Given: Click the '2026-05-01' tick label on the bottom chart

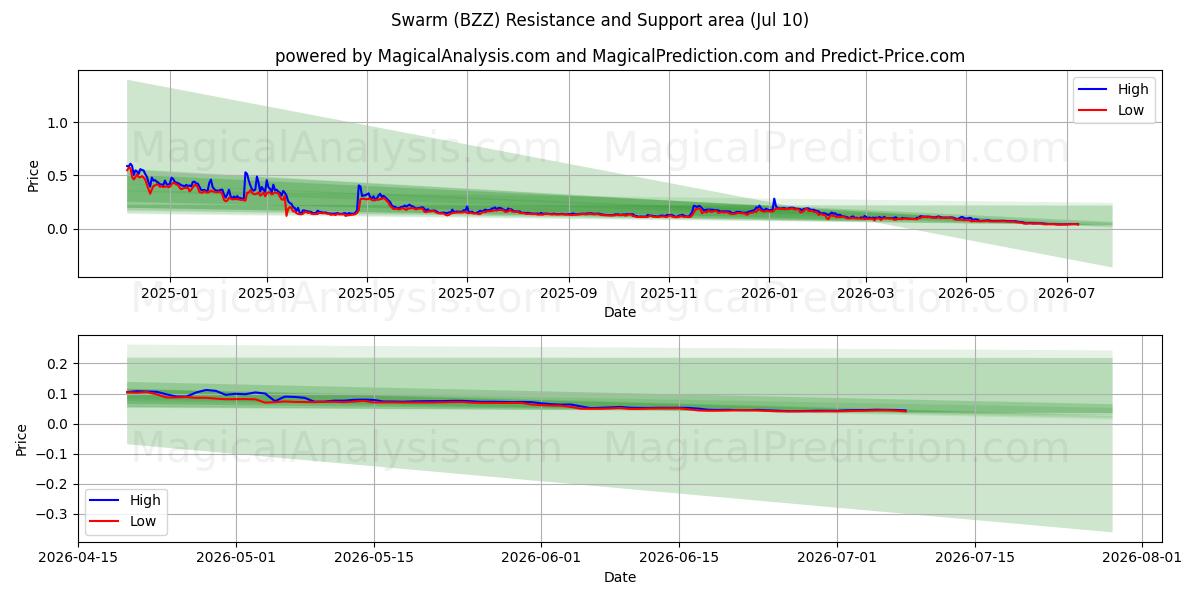Looking at the screenshot, I should (x=236, y=557).
